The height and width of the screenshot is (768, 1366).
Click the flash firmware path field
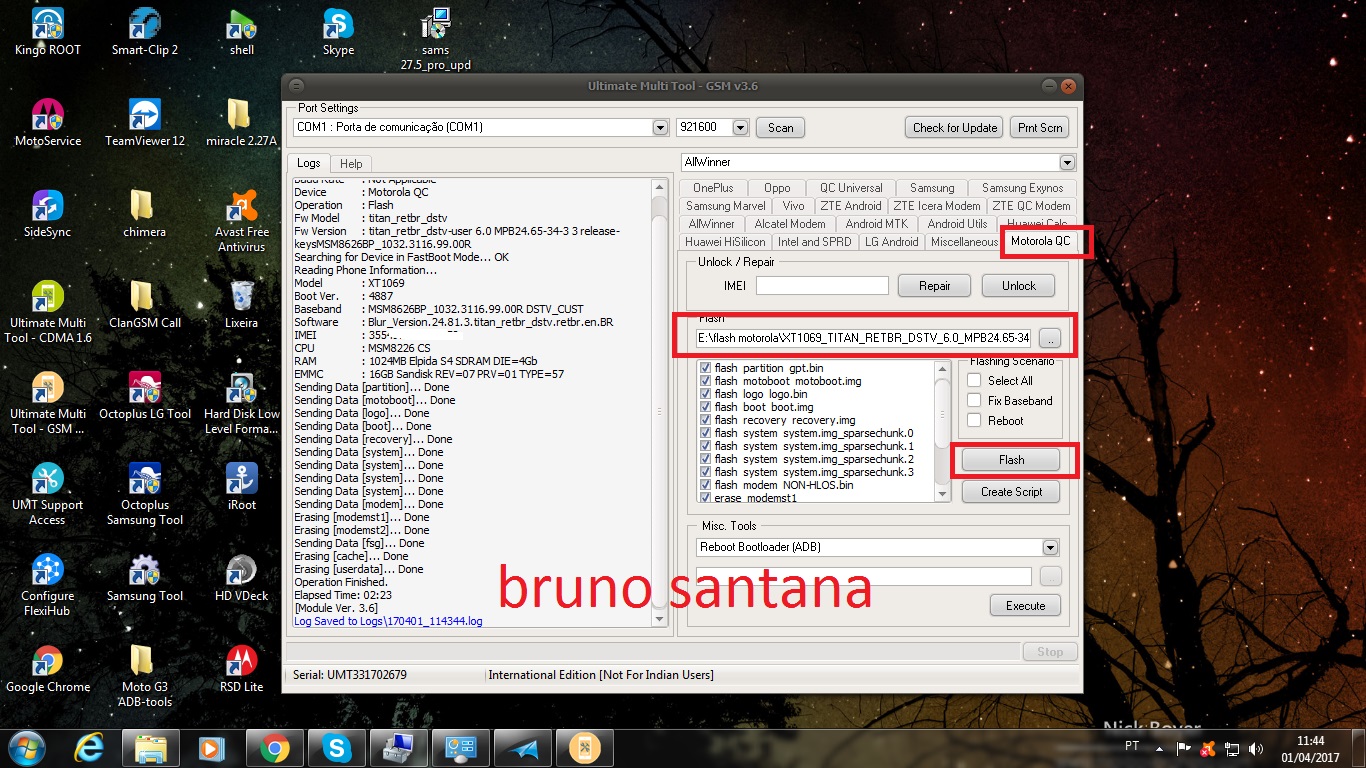tap(864, 338)
